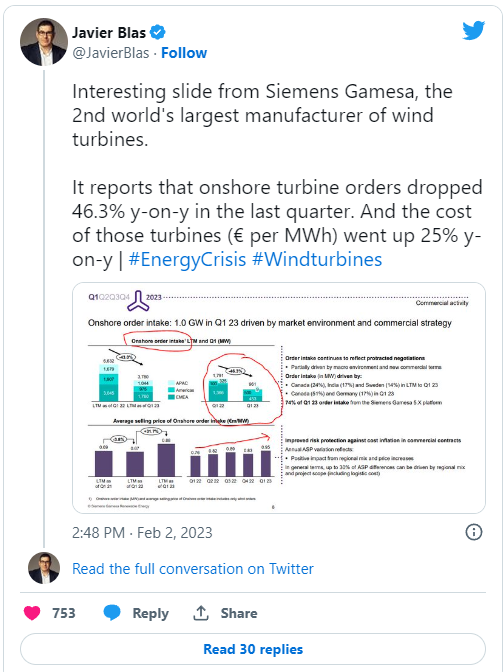The height and width of the screenshot is (672, 503).
Task: Click the blue verified badge beside Javier Blas
Action: click(x=158, y=32)
